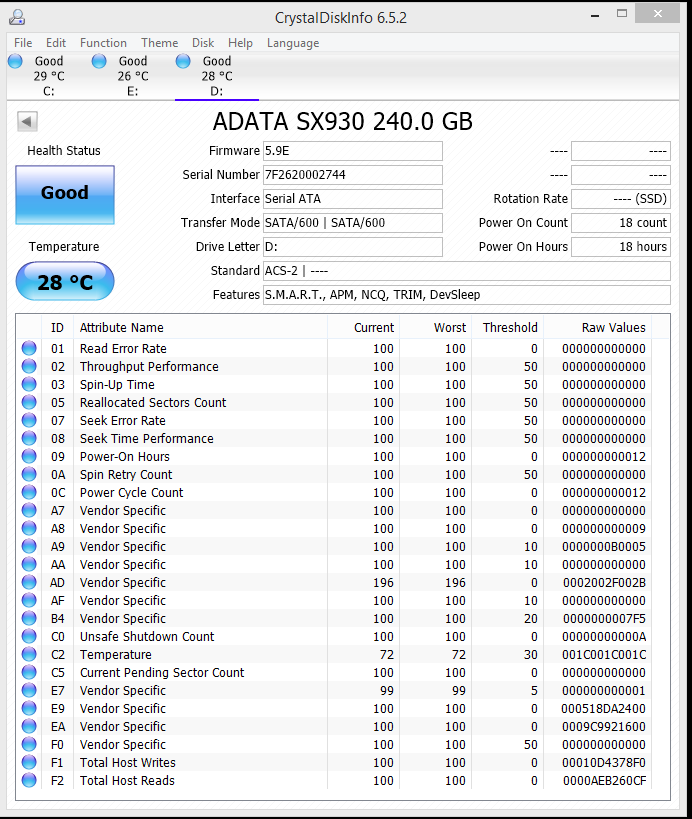Click status icon for attribute A8
Screen dimensions: 692x819
[29, 528]
